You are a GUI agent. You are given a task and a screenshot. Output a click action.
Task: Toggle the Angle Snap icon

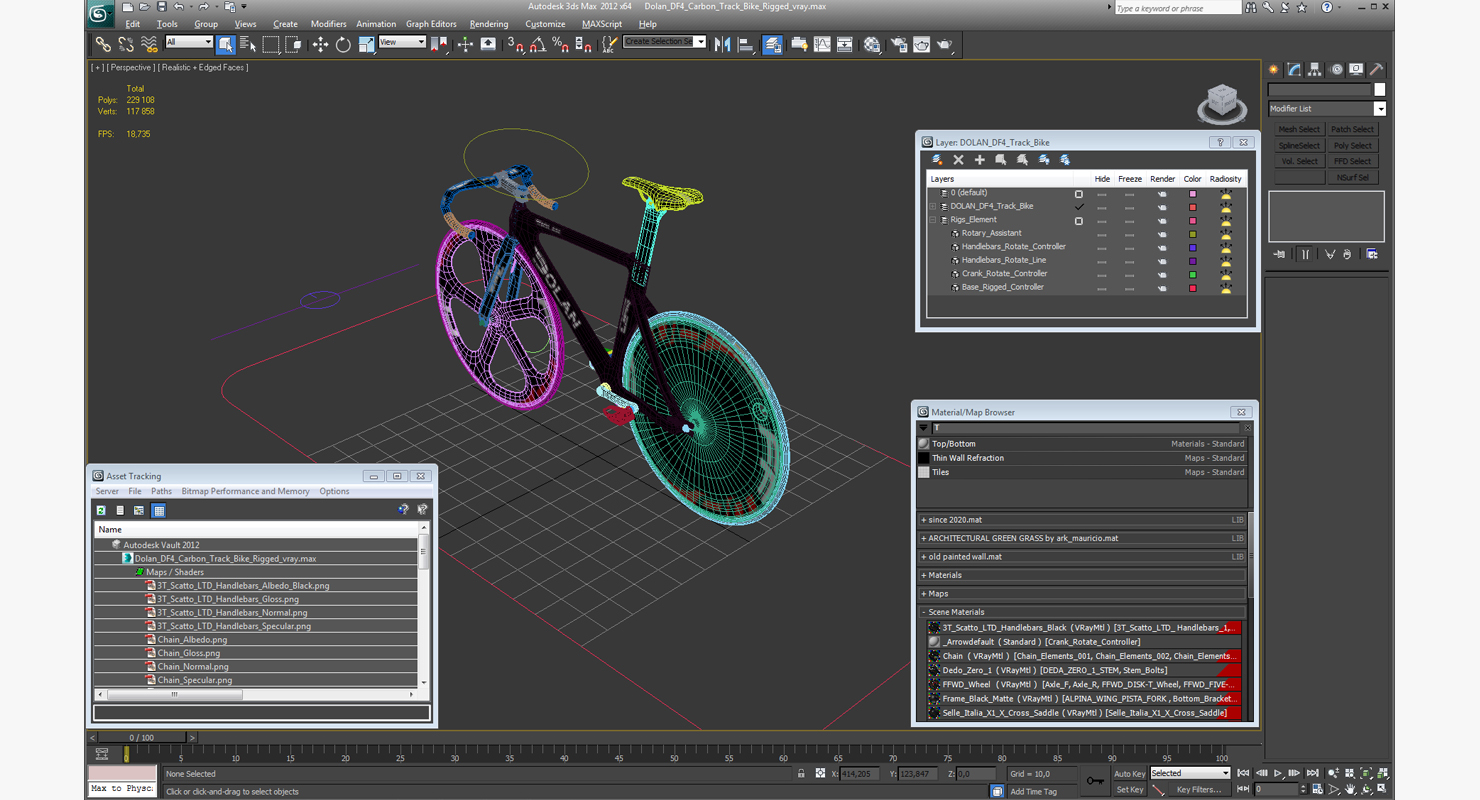pos(538,44)
